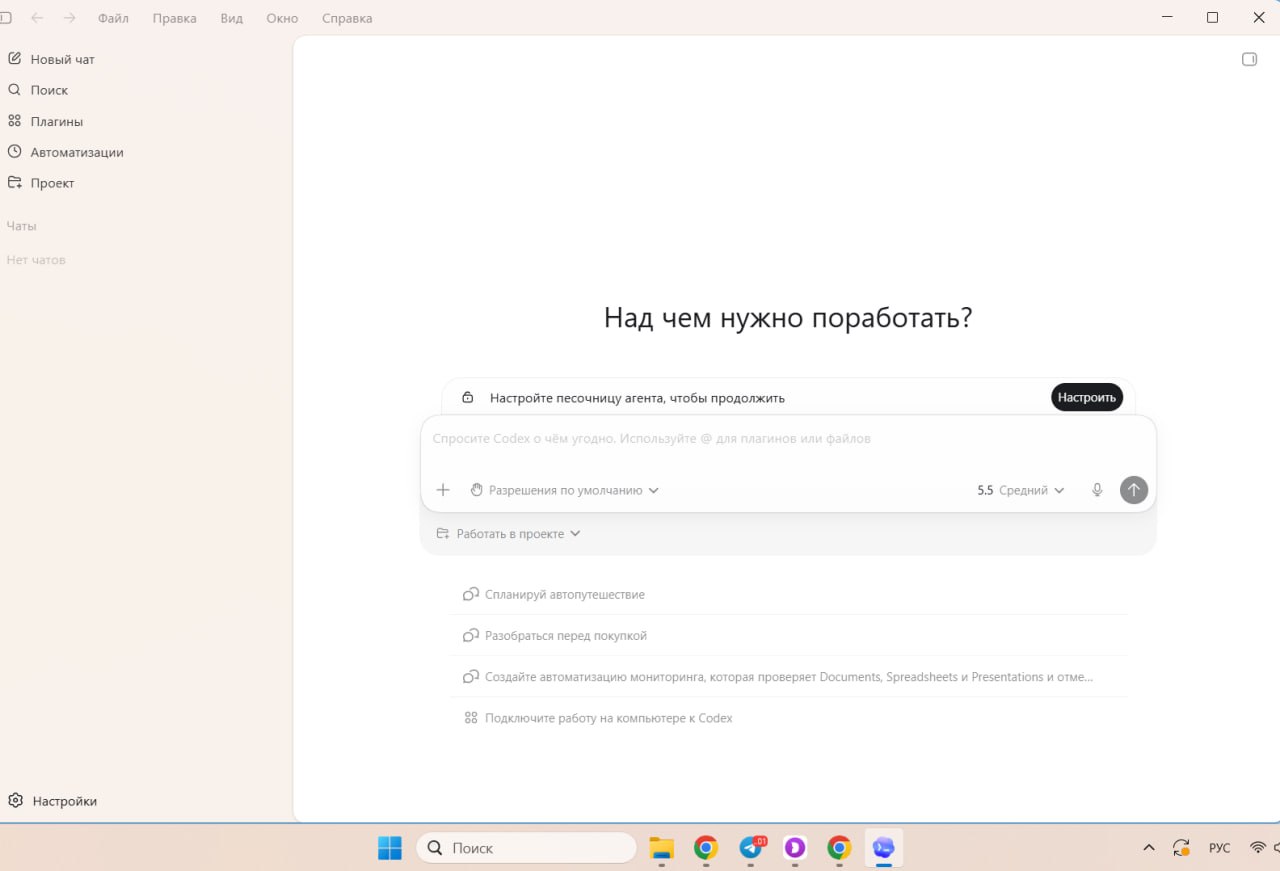
Task: Open Новый чат from the sidebar
Action: [x=62, y=59]
